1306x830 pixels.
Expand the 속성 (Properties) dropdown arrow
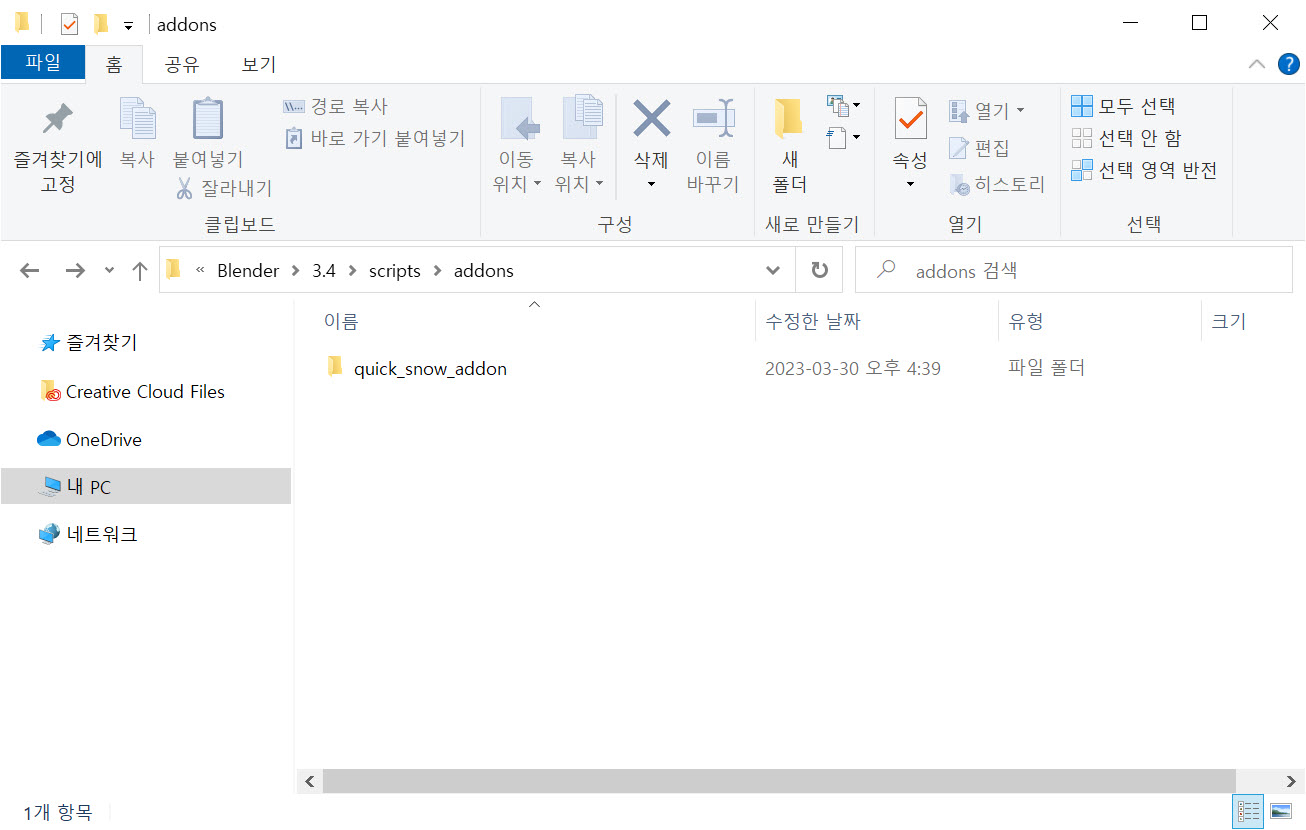(910, 185)
